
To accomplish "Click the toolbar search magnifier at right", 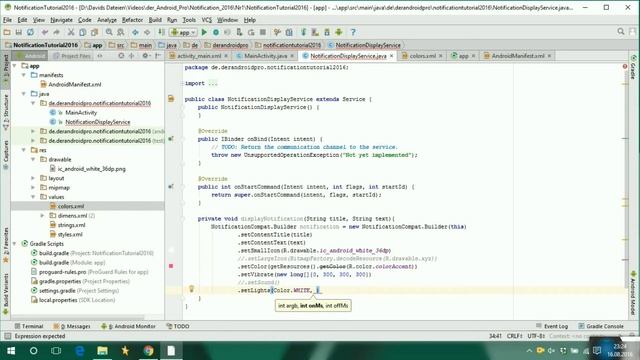I will pyautogui.click(x=621, y=32).
